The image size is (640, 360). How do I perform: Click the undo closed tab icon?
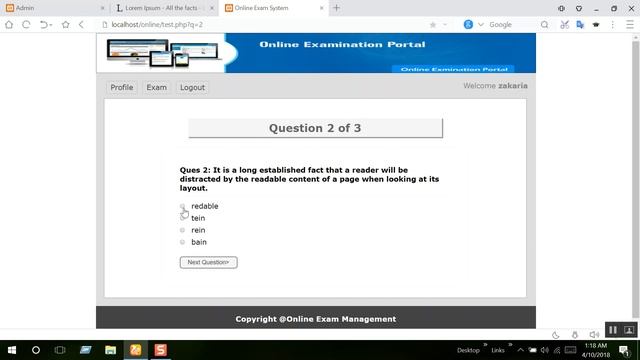(44, 24)
